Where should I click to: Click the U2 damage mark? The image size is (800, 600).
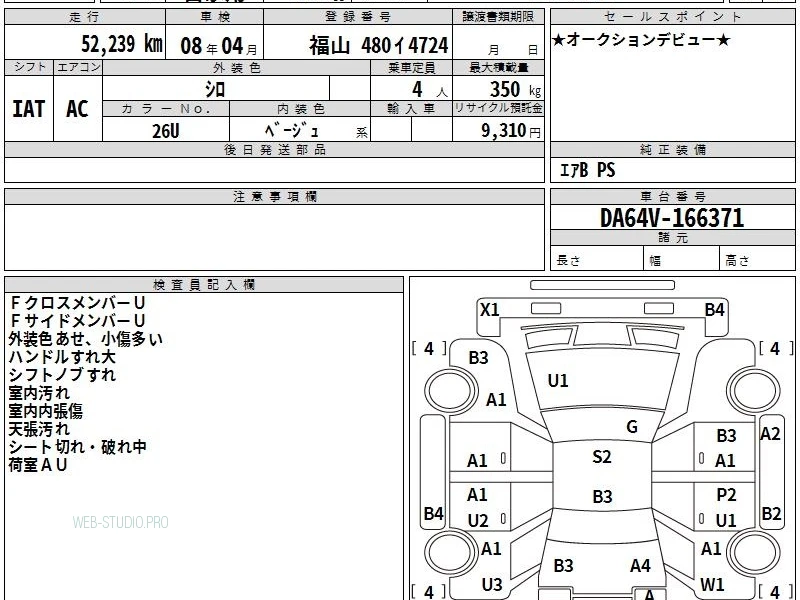(x=478, y=521)
